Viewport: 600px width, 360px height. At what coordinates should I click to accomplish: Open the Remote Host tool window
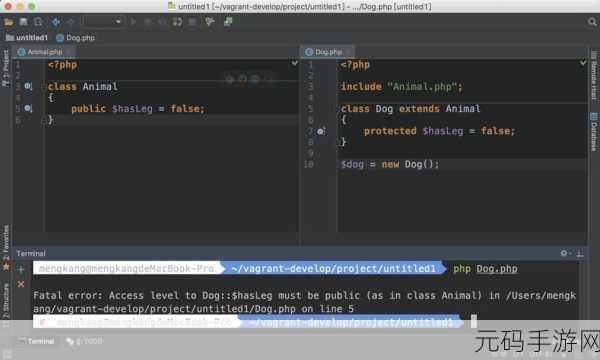[x=593, y=75]
